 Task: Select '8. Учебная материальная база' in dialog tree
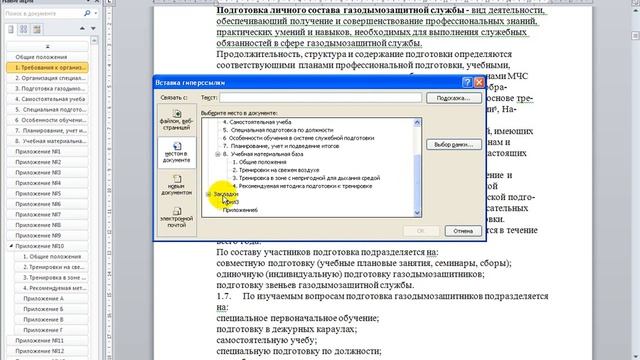263,154
